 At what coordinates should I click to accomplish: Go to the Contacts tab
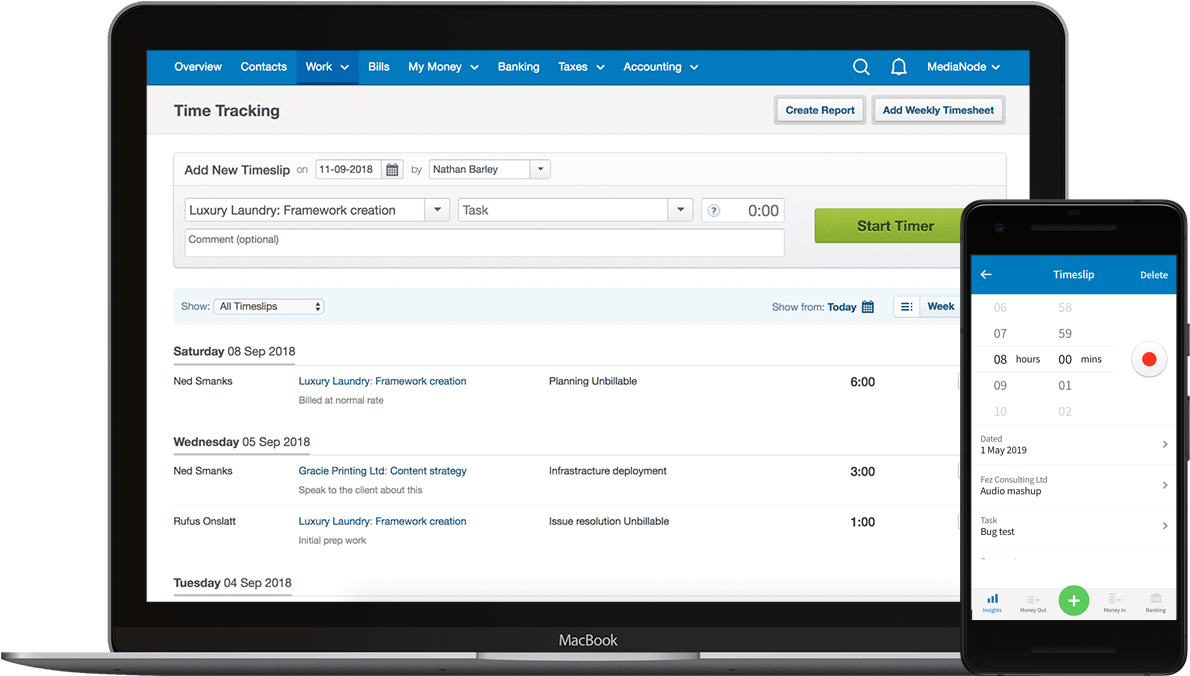(x=263, y=67)
